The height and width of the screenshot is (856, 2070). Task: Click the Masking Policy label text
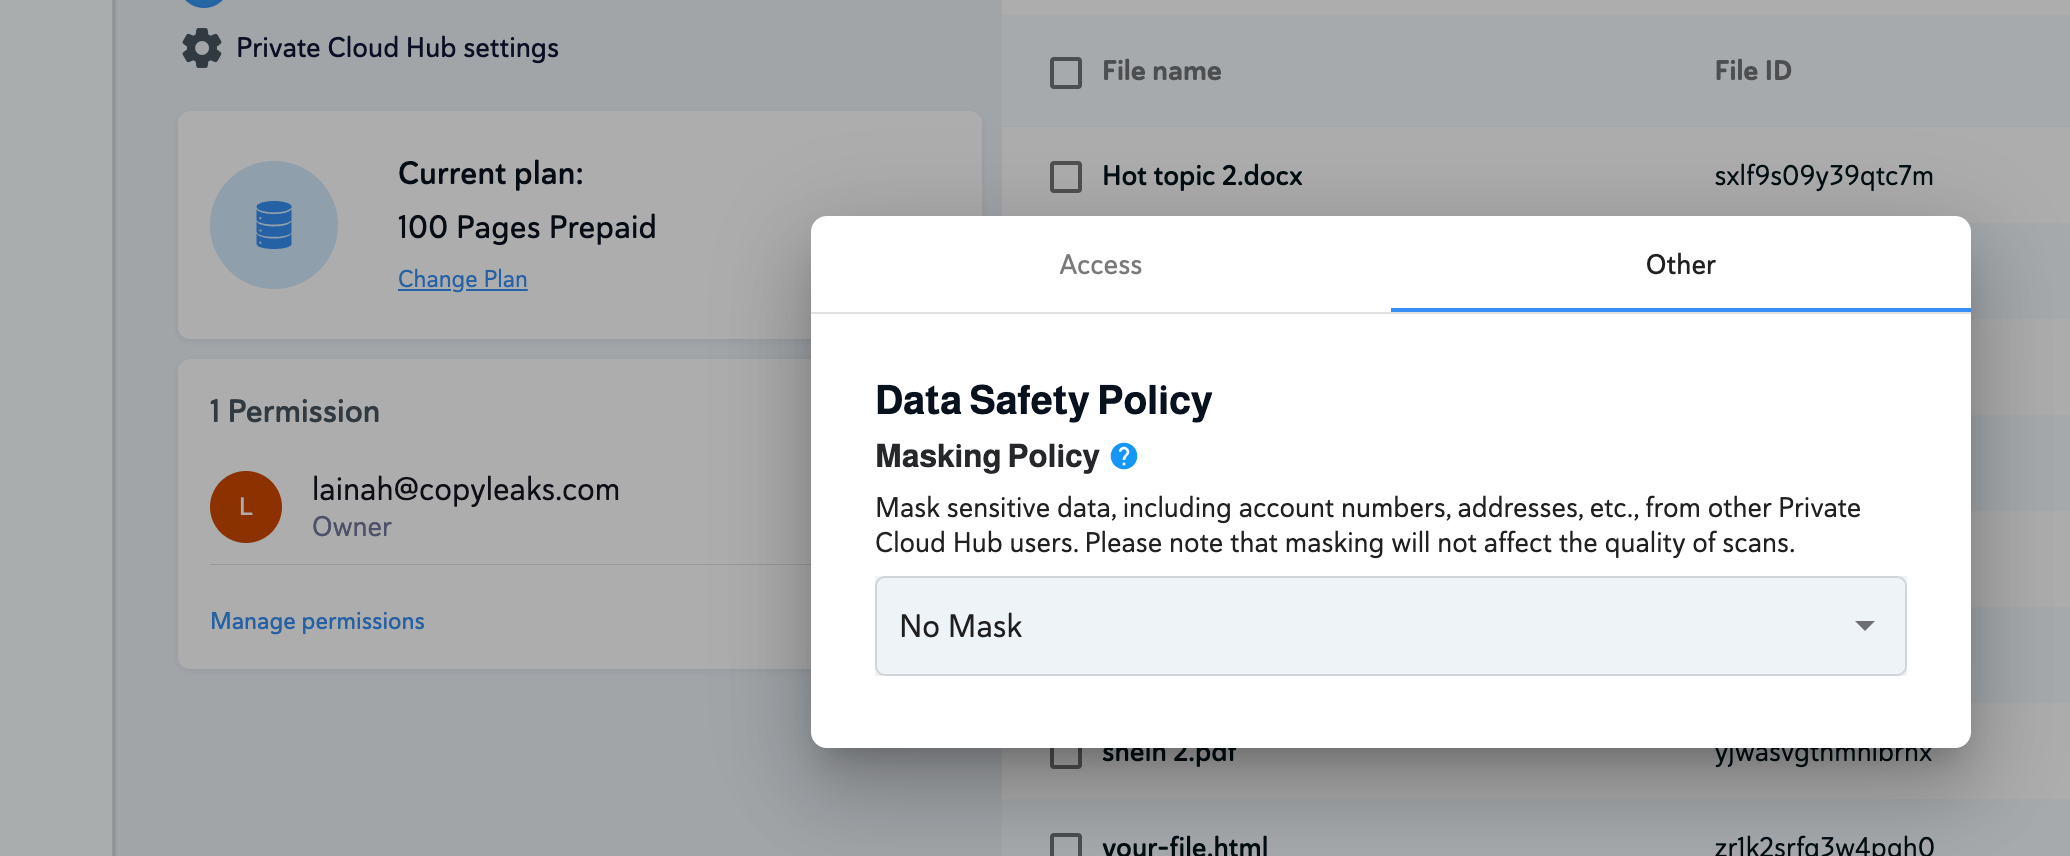click(x=987, y=456)
